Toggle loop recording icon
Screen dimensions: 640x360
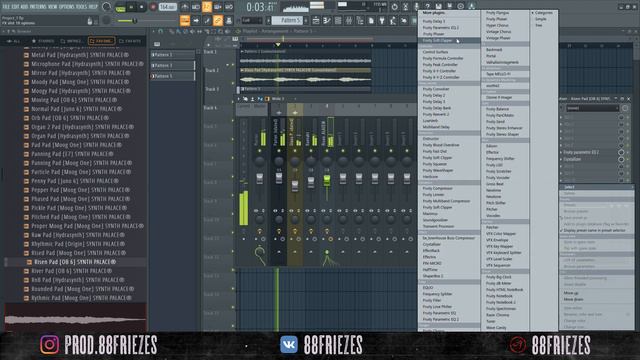(229, 7)
